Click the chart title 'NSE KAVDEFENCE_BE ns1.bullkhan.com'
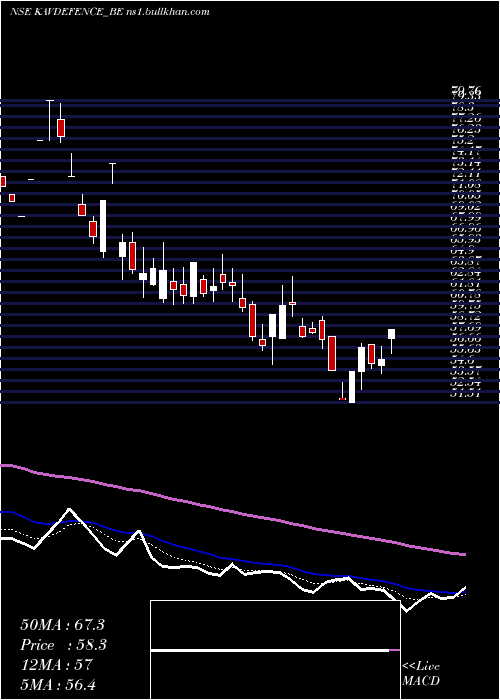This screenshot has width=500, height=700. [110, 12]
